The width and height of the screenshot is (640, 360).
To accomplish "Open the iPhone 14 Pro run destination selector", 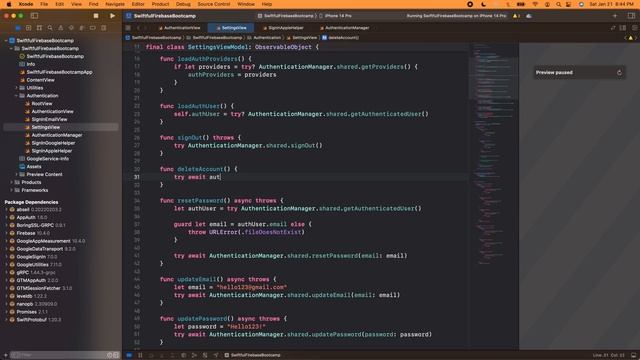I will (336, 16).
